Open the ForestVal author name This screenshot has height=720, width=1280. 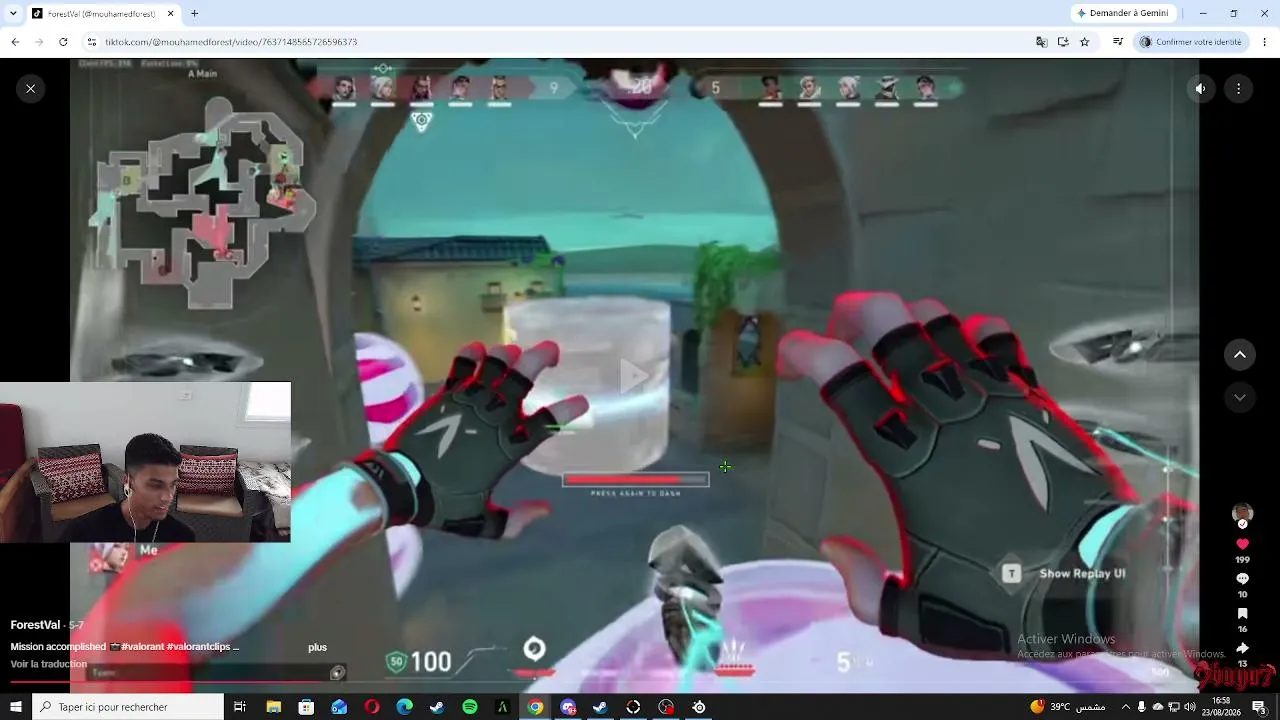tap(35, 625)
